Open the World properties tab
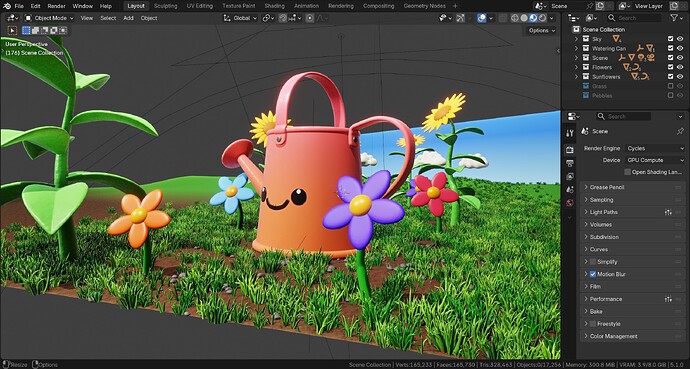690x369 pixels. point(570,203)
